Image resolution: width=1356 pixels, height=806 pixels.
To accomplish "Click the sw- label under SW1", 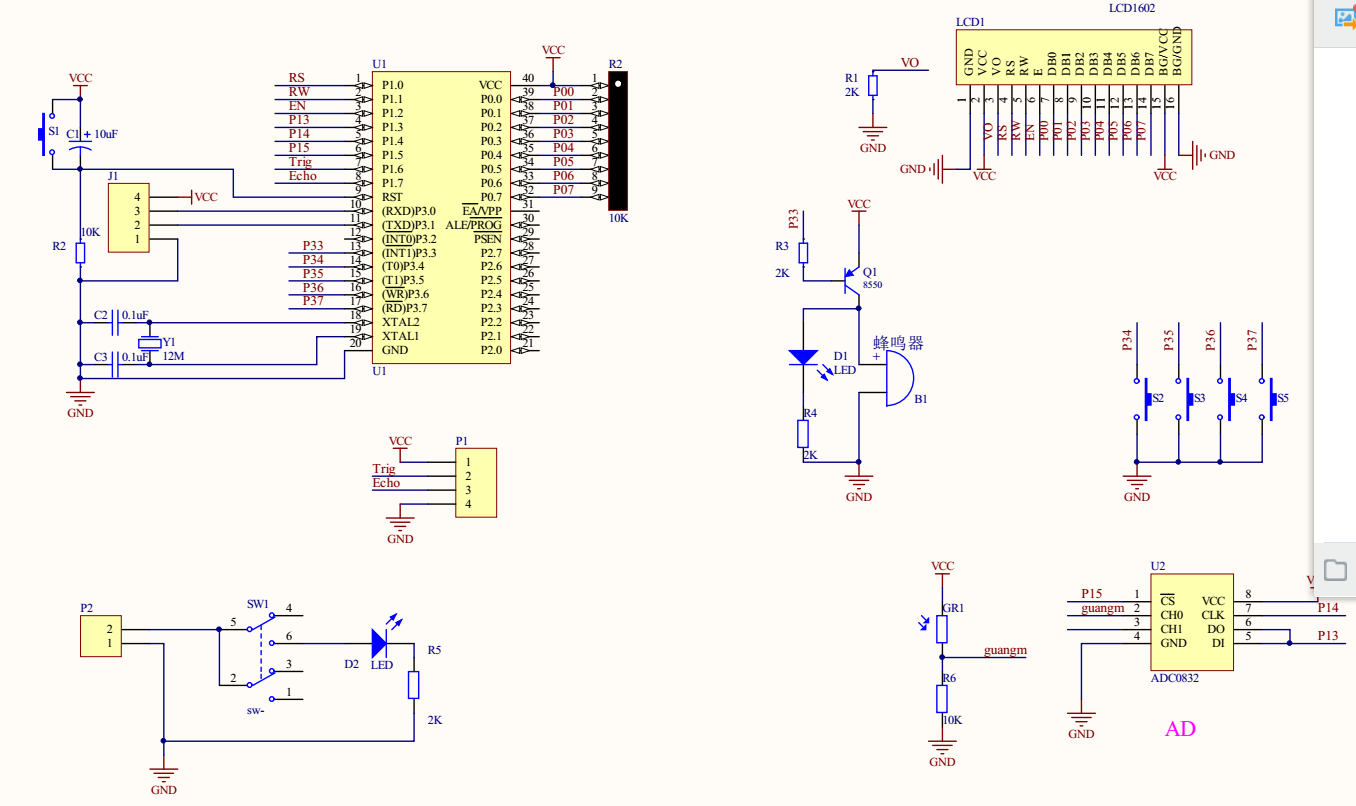I will [x=258, y=711].
